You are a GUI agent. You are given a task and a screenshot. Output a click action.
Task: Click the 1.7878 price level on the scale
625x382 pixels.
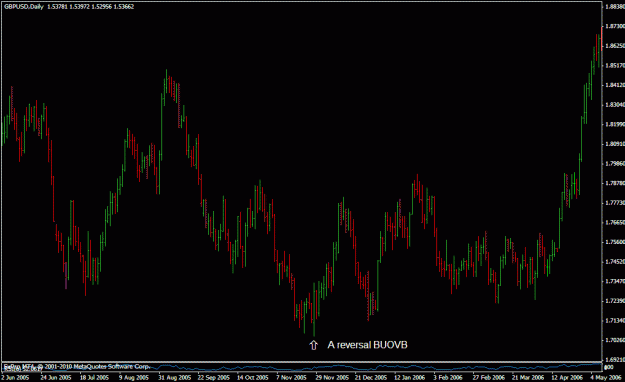click(x=615, y=183)
